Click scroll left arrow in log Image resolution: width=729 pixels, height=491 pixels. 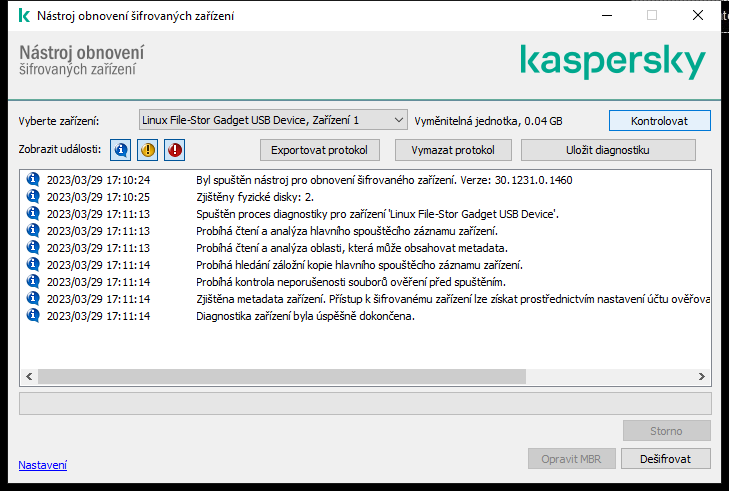[x=29, y=377]
